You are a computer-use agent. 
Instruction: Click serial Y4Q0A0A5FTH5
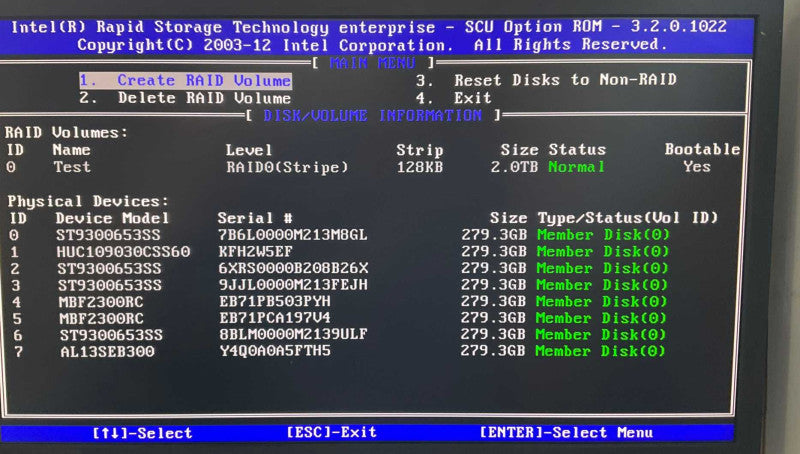[275, 351]
